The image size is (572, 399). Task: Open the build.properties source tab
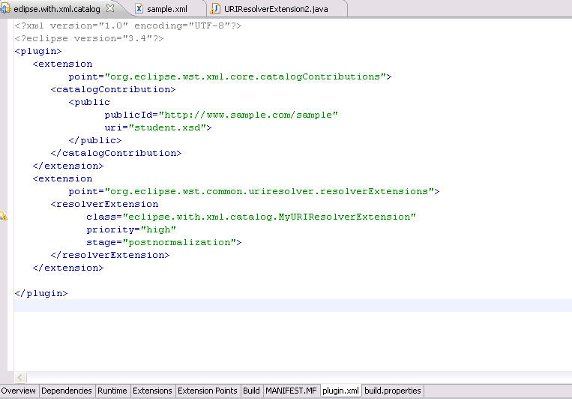(393, 391)
